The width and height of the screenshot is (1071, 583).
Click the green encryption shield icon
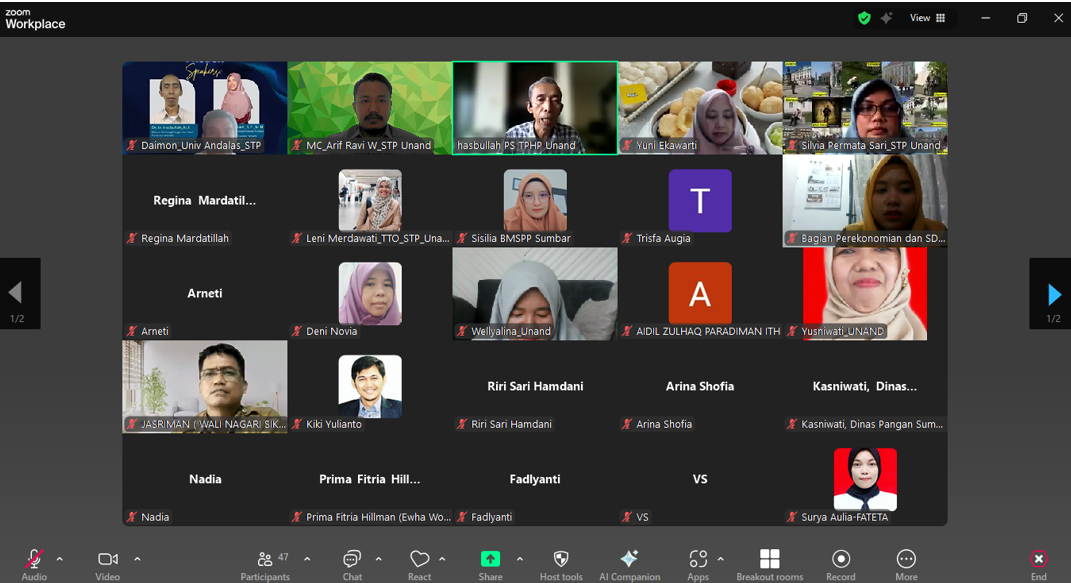click(864, 18)
